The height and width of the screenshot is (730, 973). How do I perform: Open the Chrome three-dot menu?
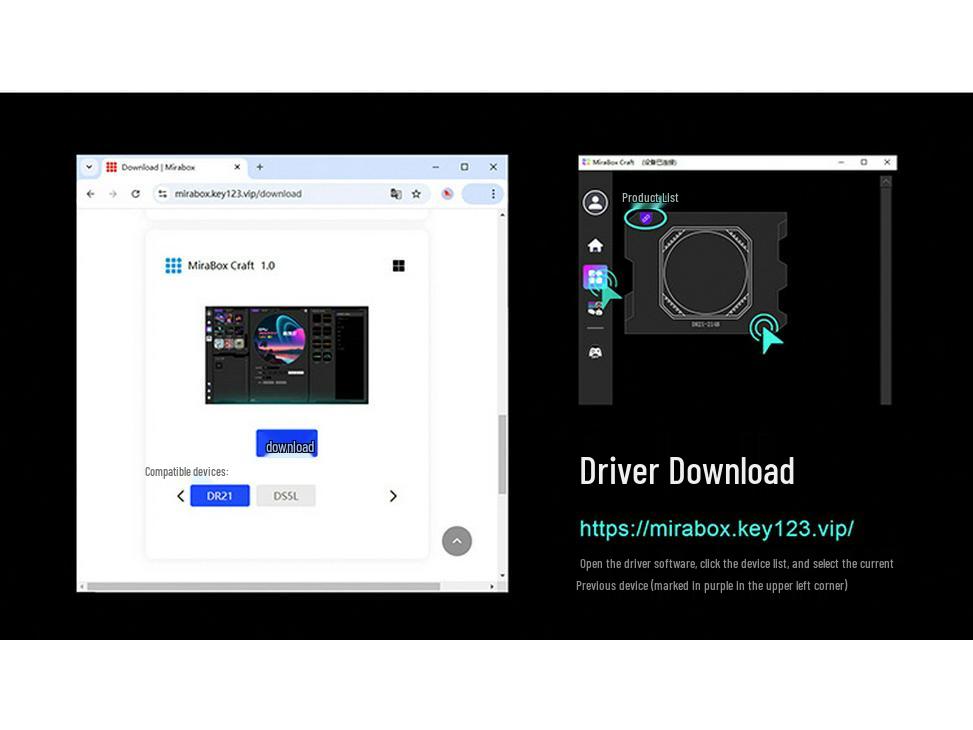(x=492, y=193)
